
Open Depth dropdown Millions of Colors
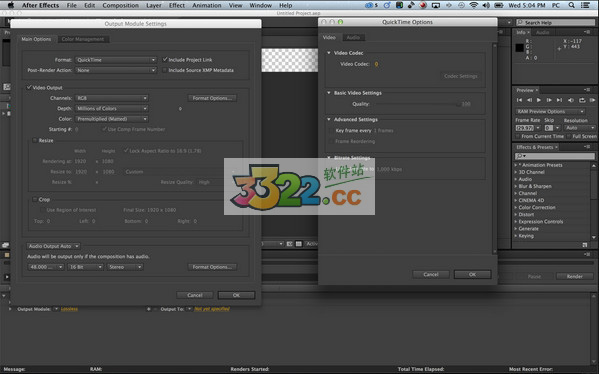[x=112, y=108]
